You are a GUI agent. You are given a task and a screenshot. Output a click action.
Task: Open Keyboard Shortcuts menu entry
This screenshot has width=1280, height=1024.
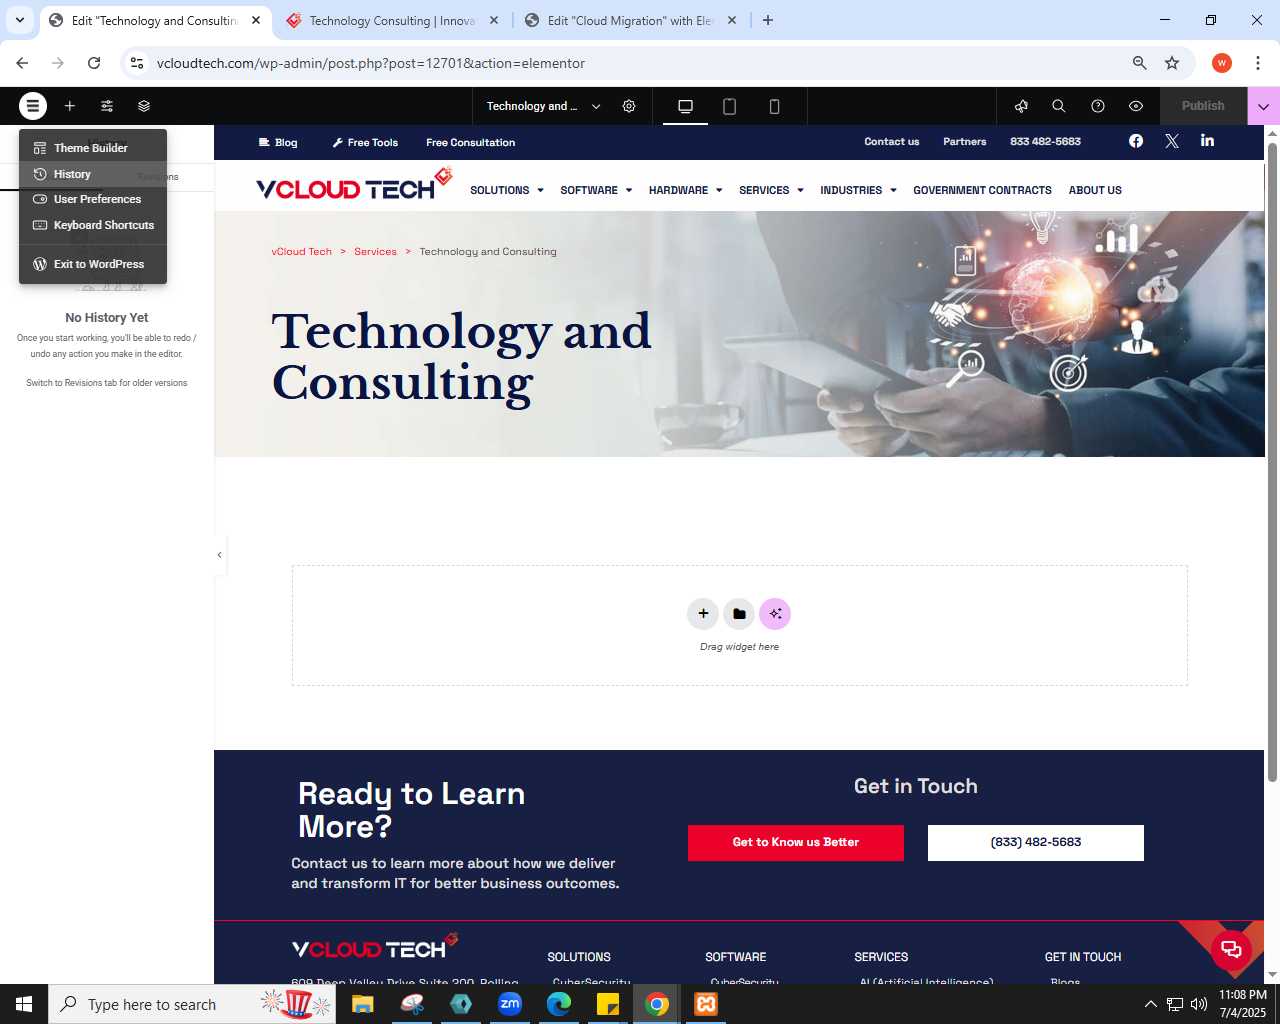pos(93,225)
